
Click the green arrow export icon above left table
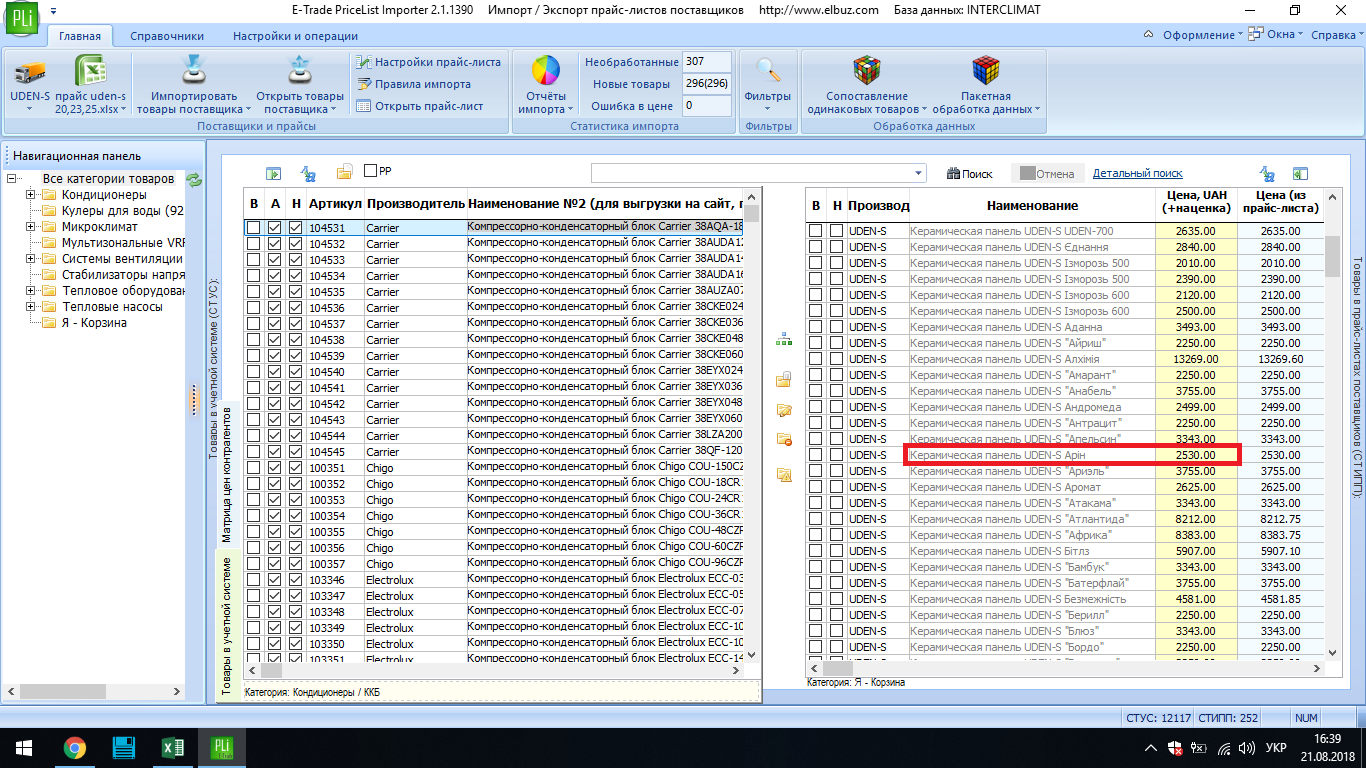coord(273,173)
